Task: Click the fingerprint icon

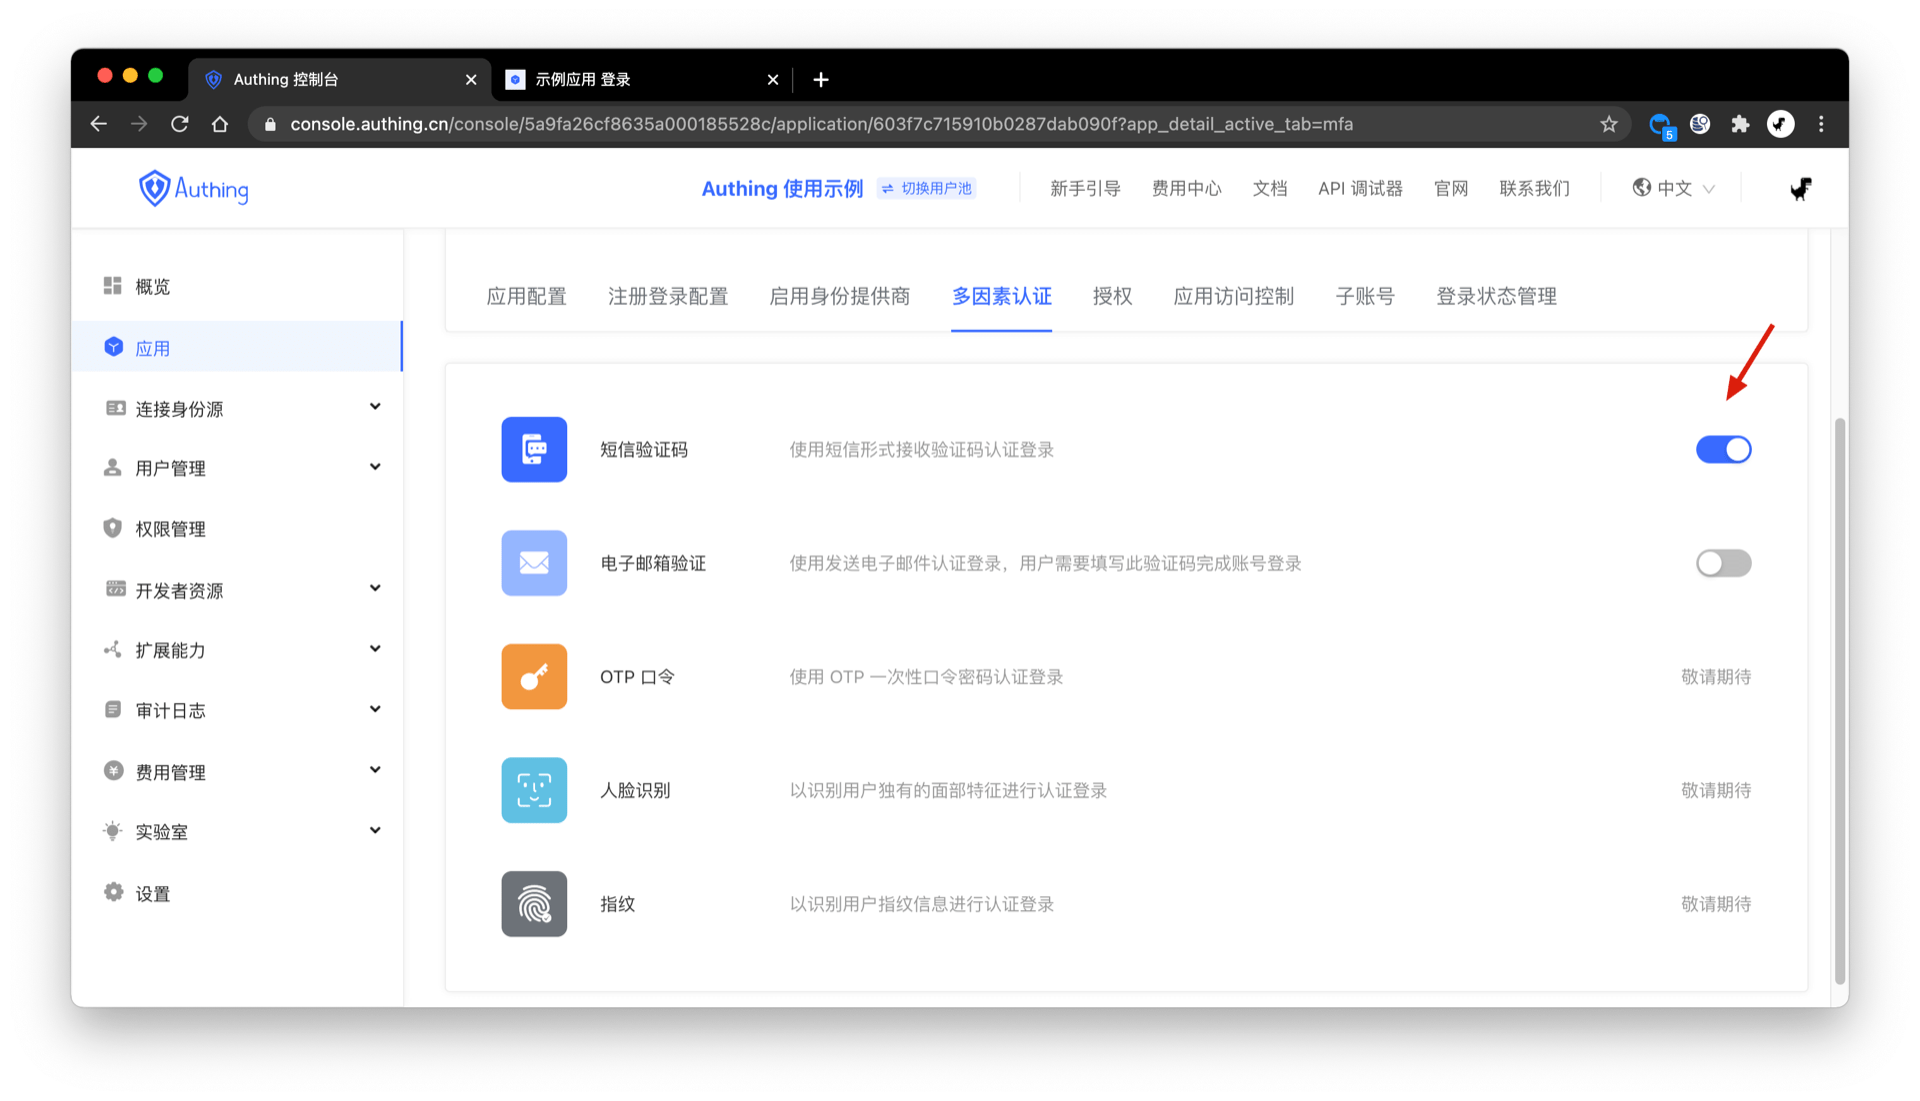Action: click(x=534, y=904)
